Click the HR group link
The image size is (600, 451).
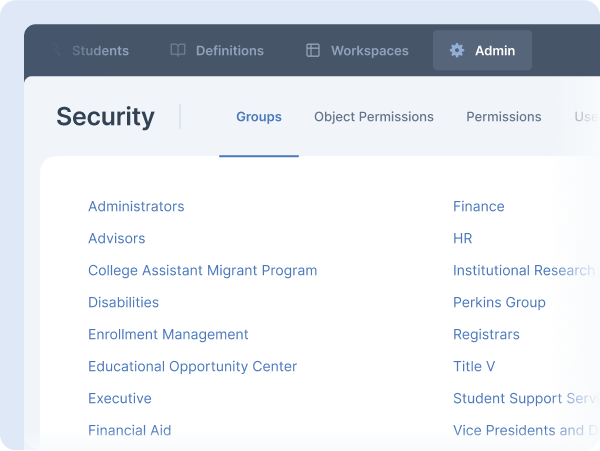[462, 238]
